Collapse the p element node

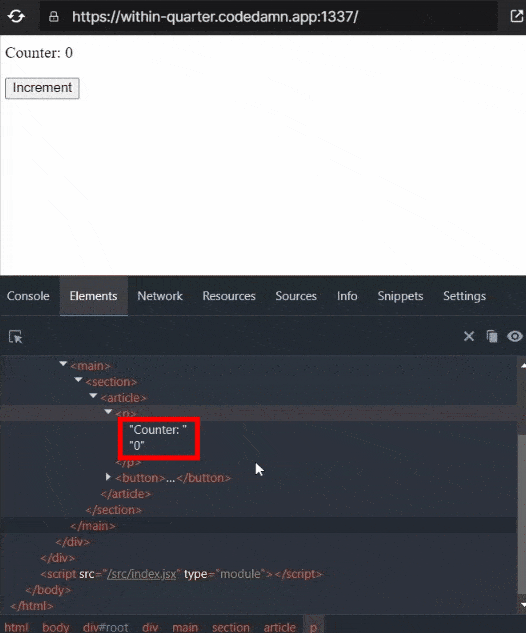(x=108, y=412)
